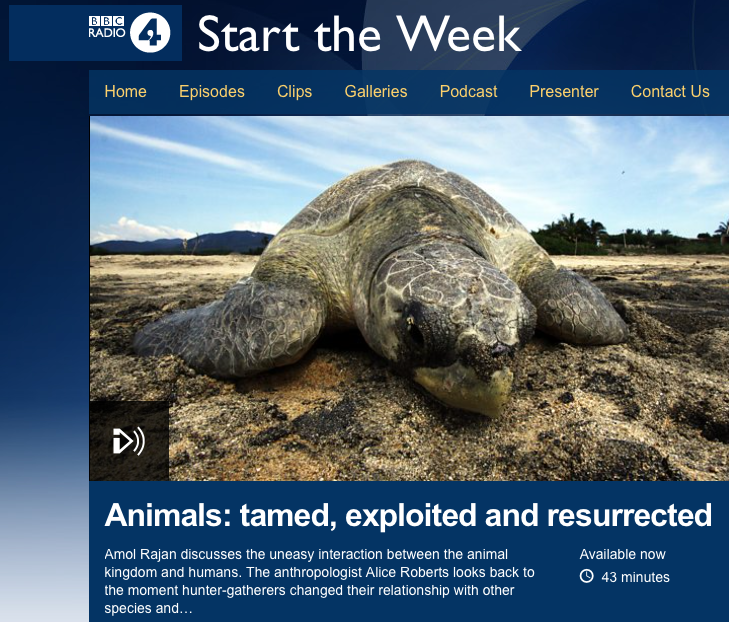The height and width of the screenshot is (622, 729).
Task: Click the clock icon beside 43 minutes
Action: click(x=587, y=576)
